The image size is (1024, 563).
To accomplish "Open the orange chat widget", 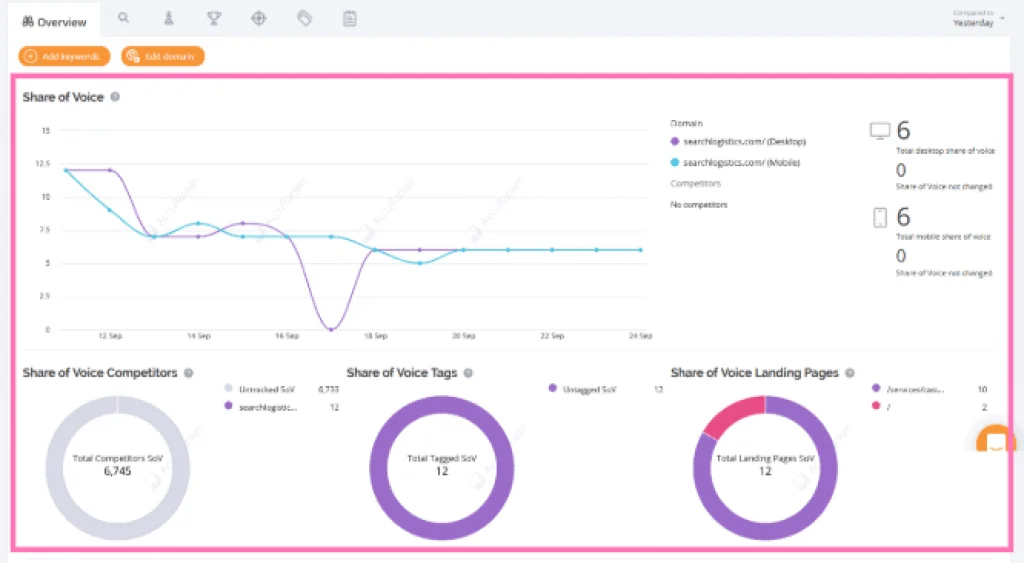I will (x=995, y=441).
